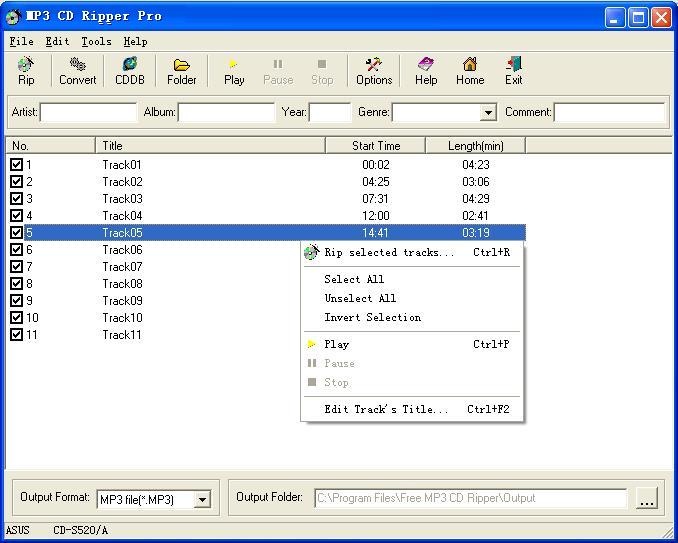Click the Exit toolbar icon
The image size is (678, 543).
coord(513,71)
